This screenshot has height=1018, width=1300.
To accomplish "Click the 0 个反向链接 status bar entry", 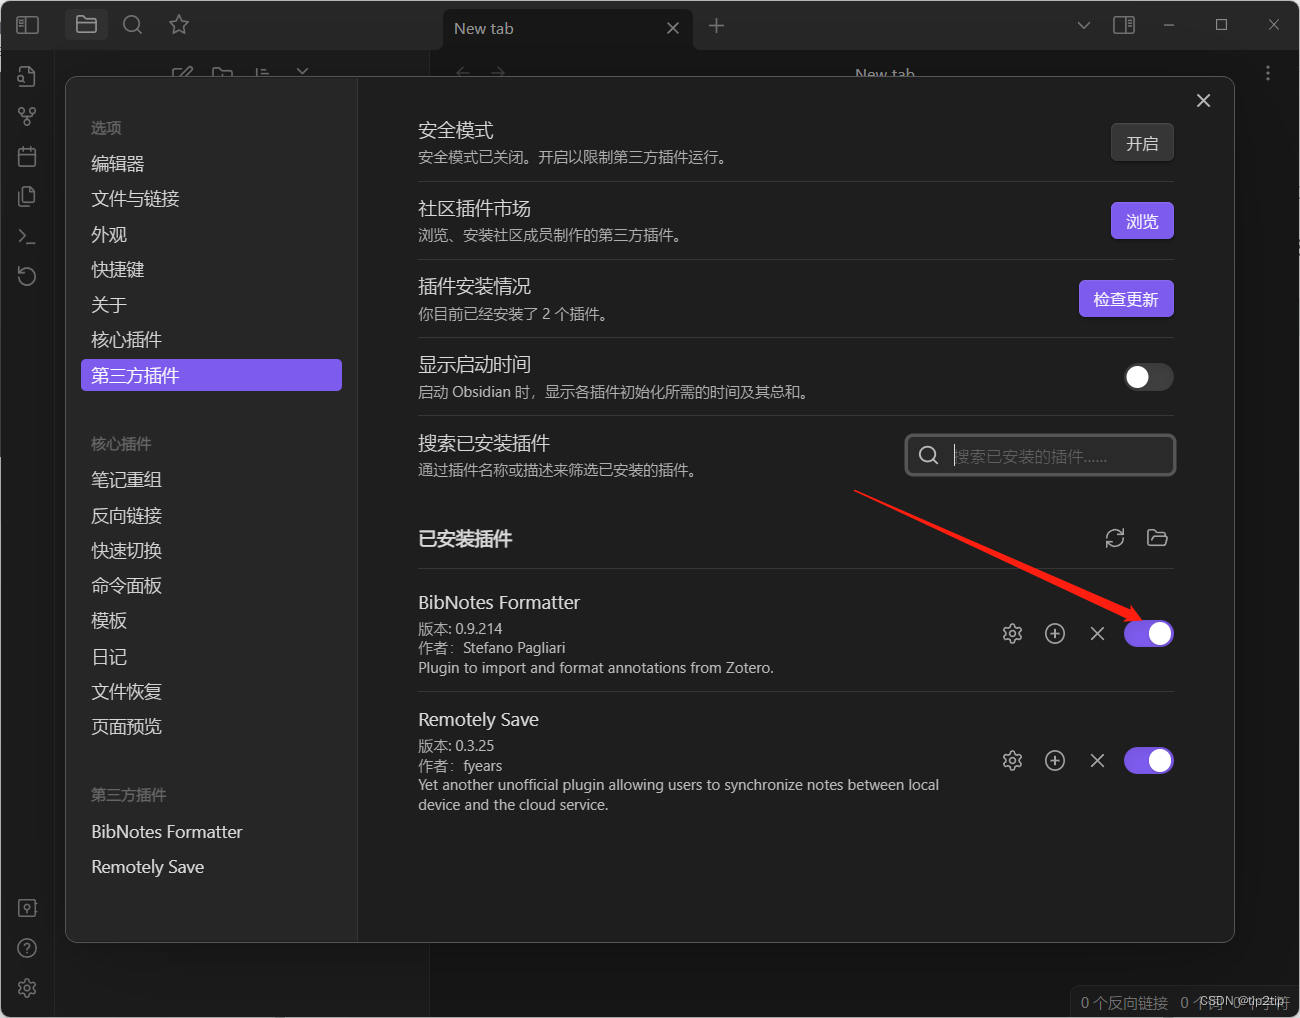I will point(1124,1002).
